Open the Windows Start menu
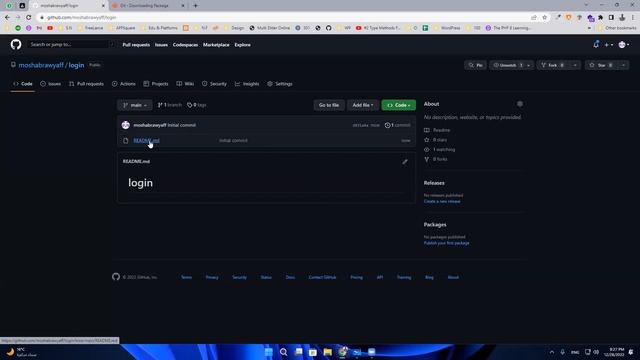The width and height of the screenshot is (640, 360). [269, 352]
